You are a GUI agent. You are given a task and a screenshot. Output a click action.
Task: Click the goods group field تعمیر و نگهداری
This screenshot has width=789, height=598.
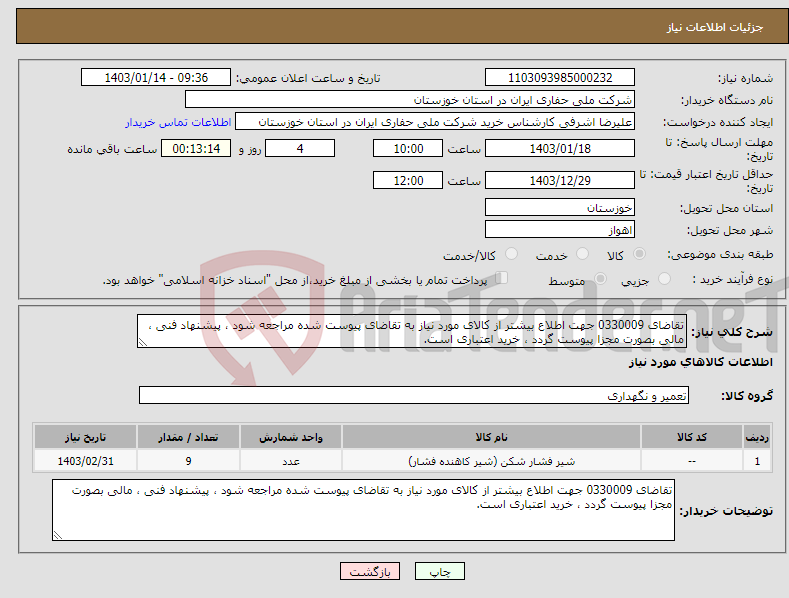point(414,396)
